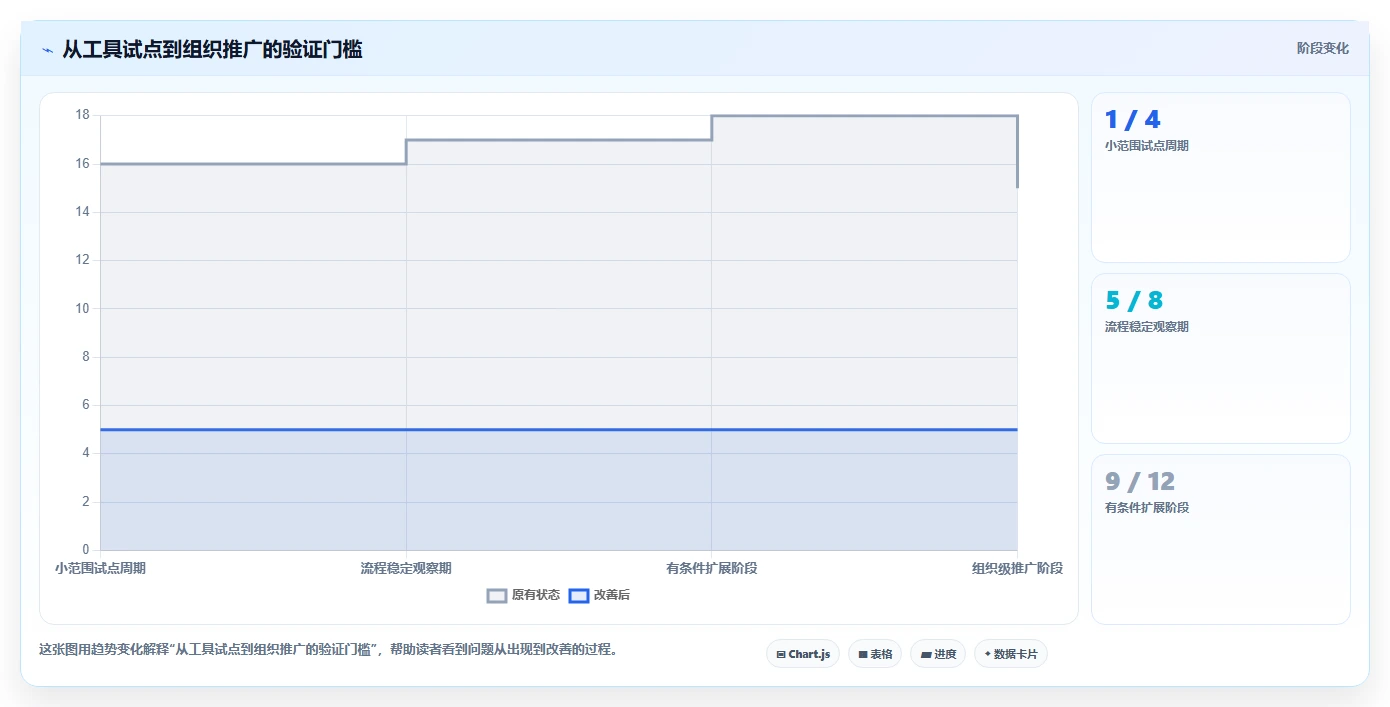Open the 5 / 8 流程稳定观察期 card
1390x707 pixels.
point(1221,359)
